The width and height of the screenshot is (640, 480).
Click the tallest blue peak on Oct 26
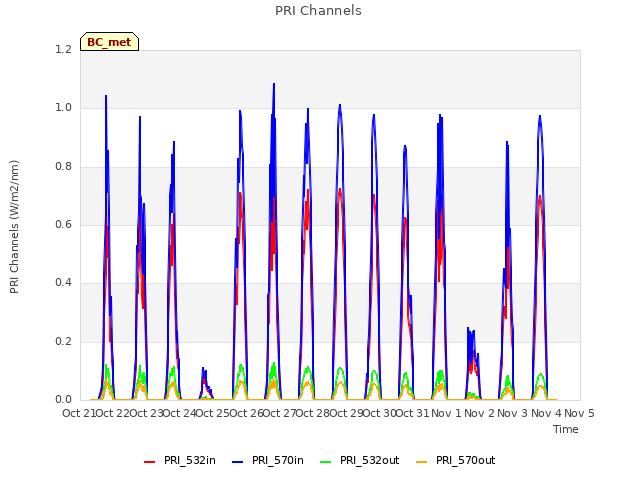tap(274, 84)
